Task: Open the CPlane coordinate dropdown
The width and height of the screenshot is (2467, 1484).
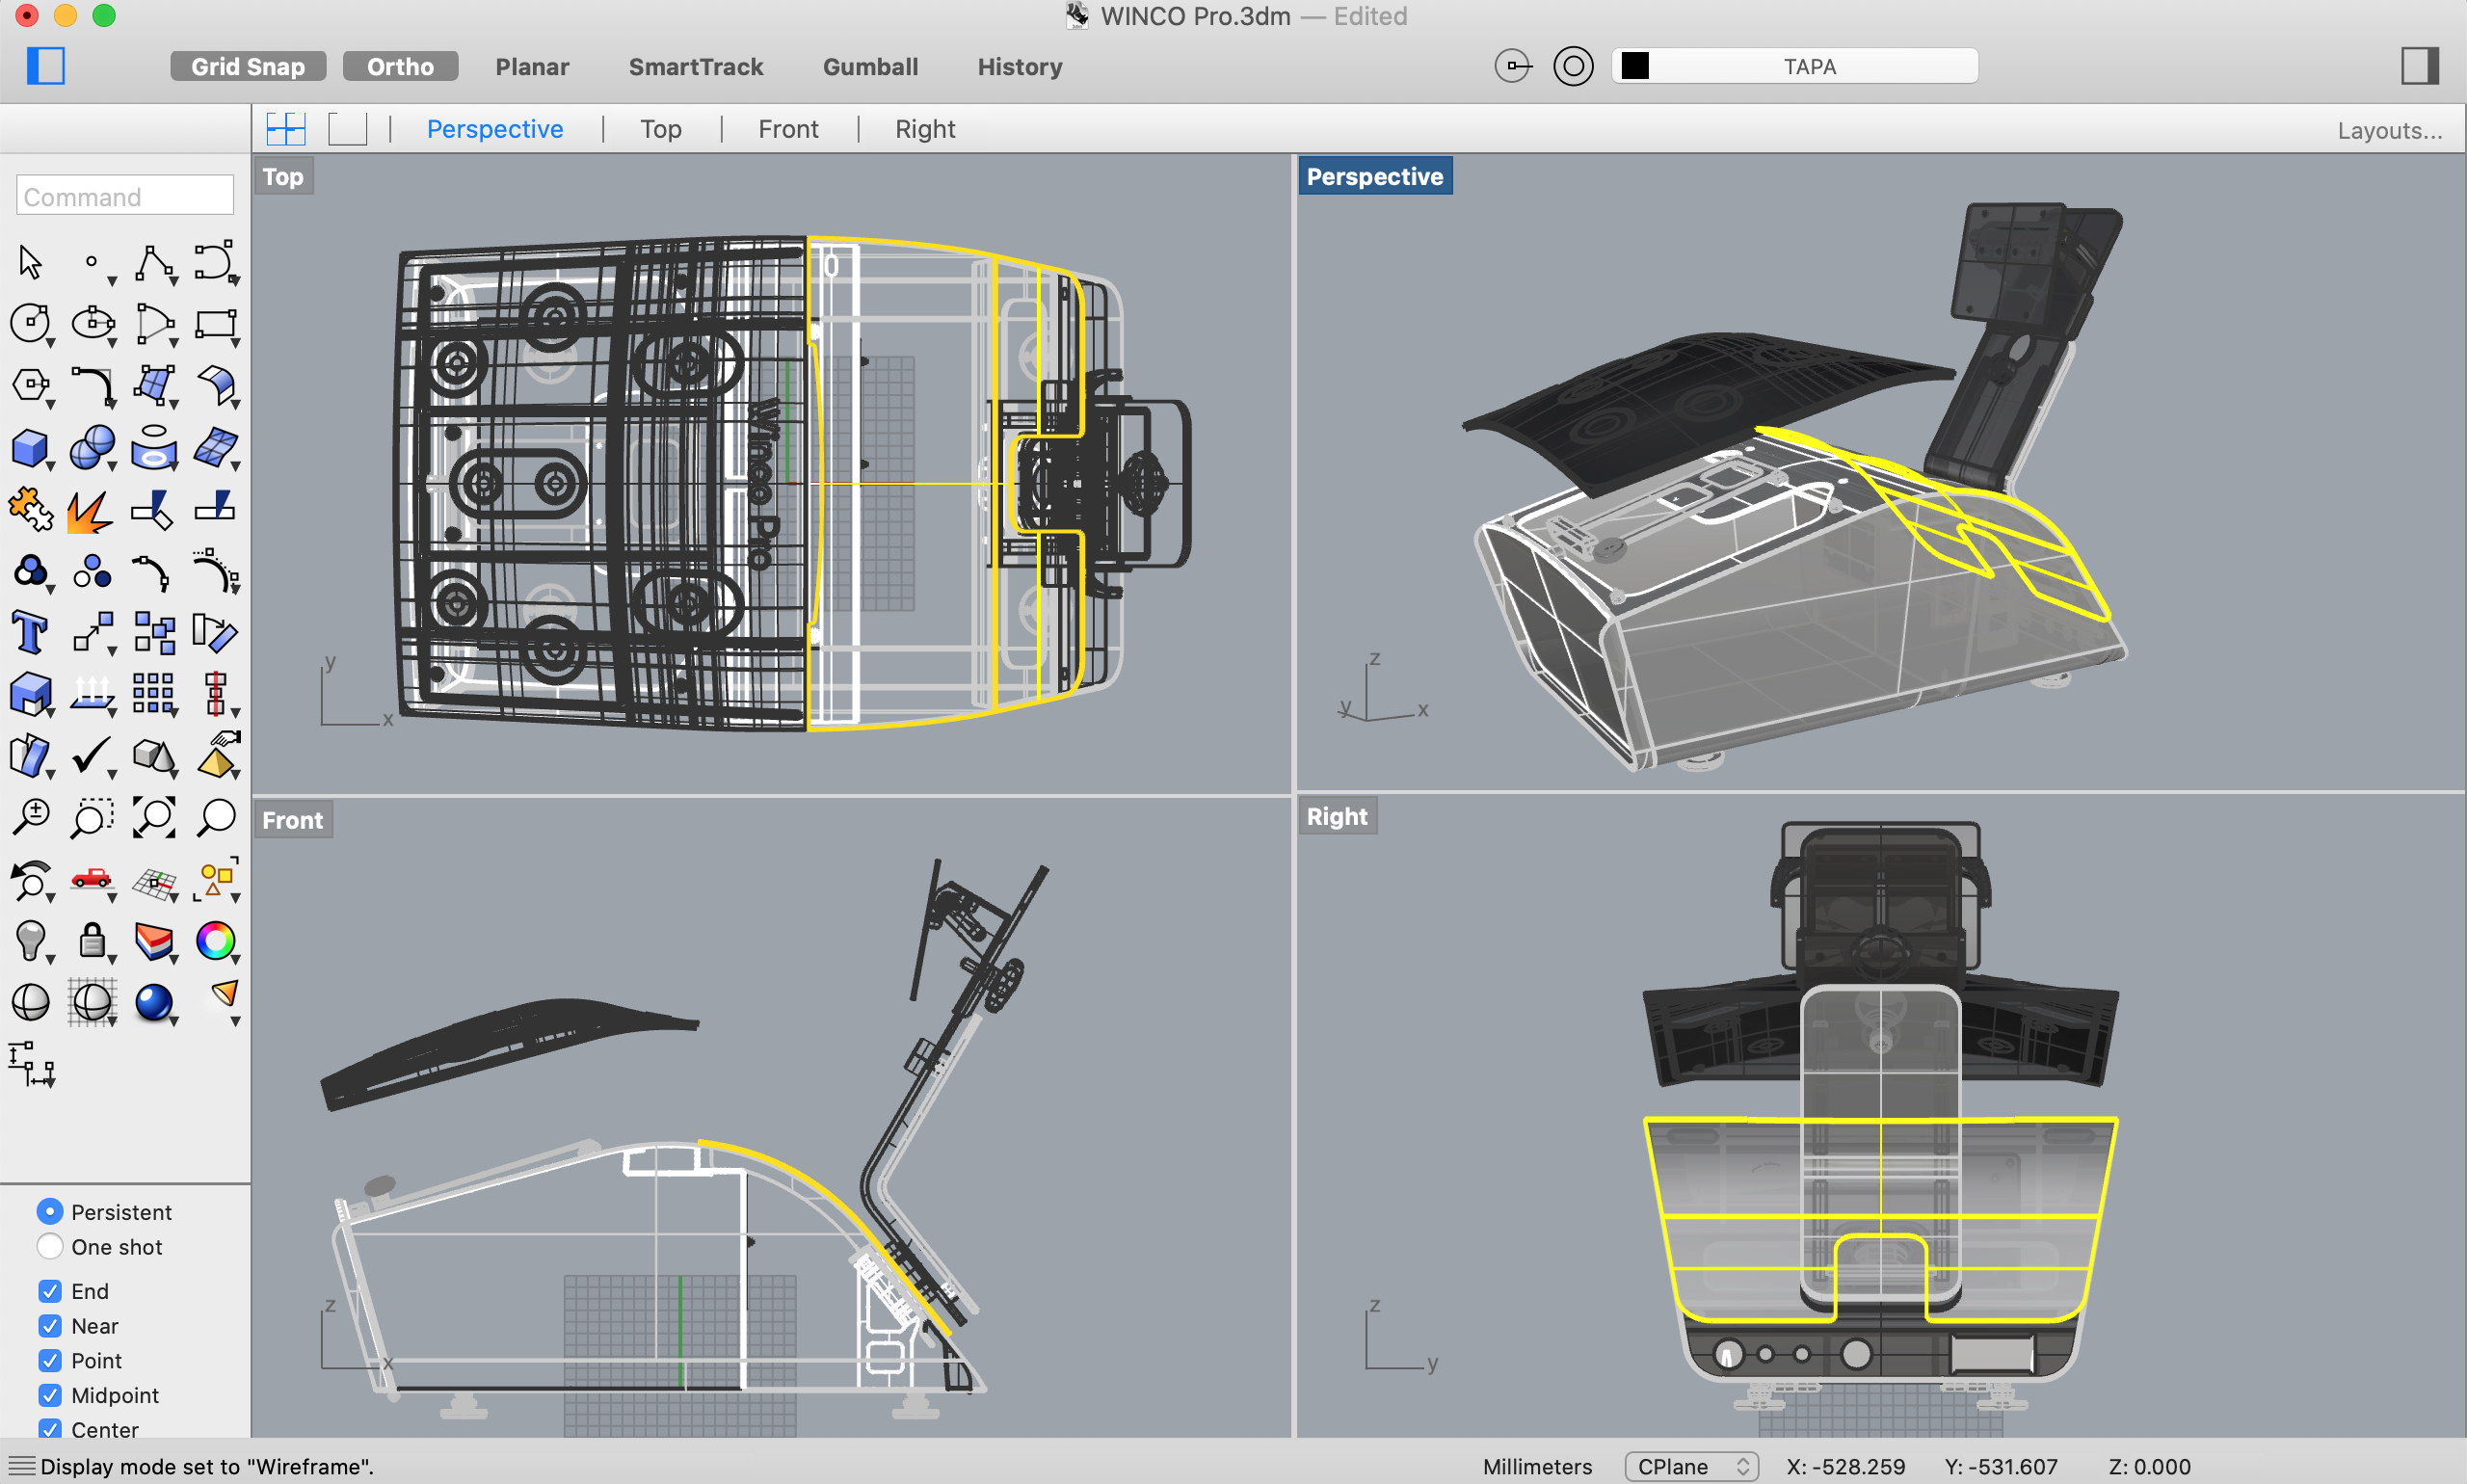Action: point(1690,1466)
